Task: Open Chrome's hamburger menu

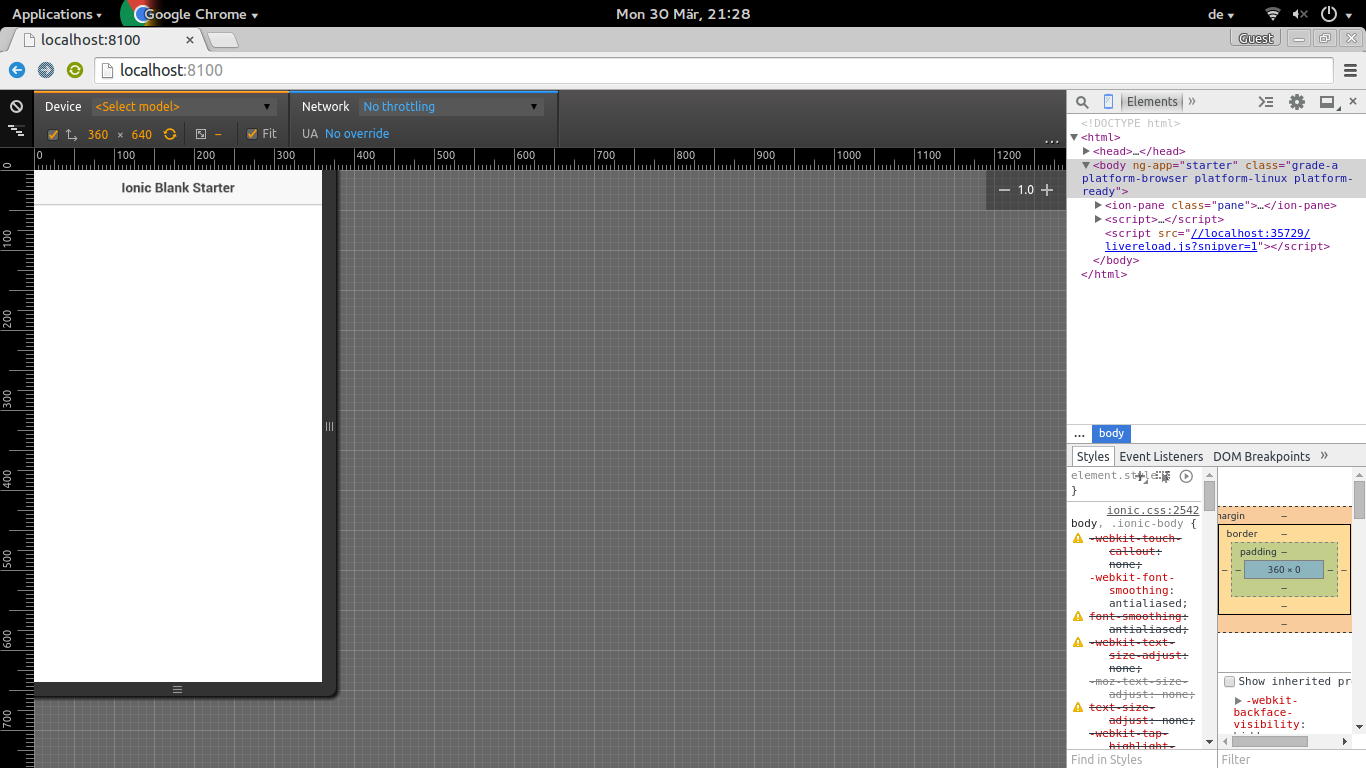Action: coord(1350,70)
